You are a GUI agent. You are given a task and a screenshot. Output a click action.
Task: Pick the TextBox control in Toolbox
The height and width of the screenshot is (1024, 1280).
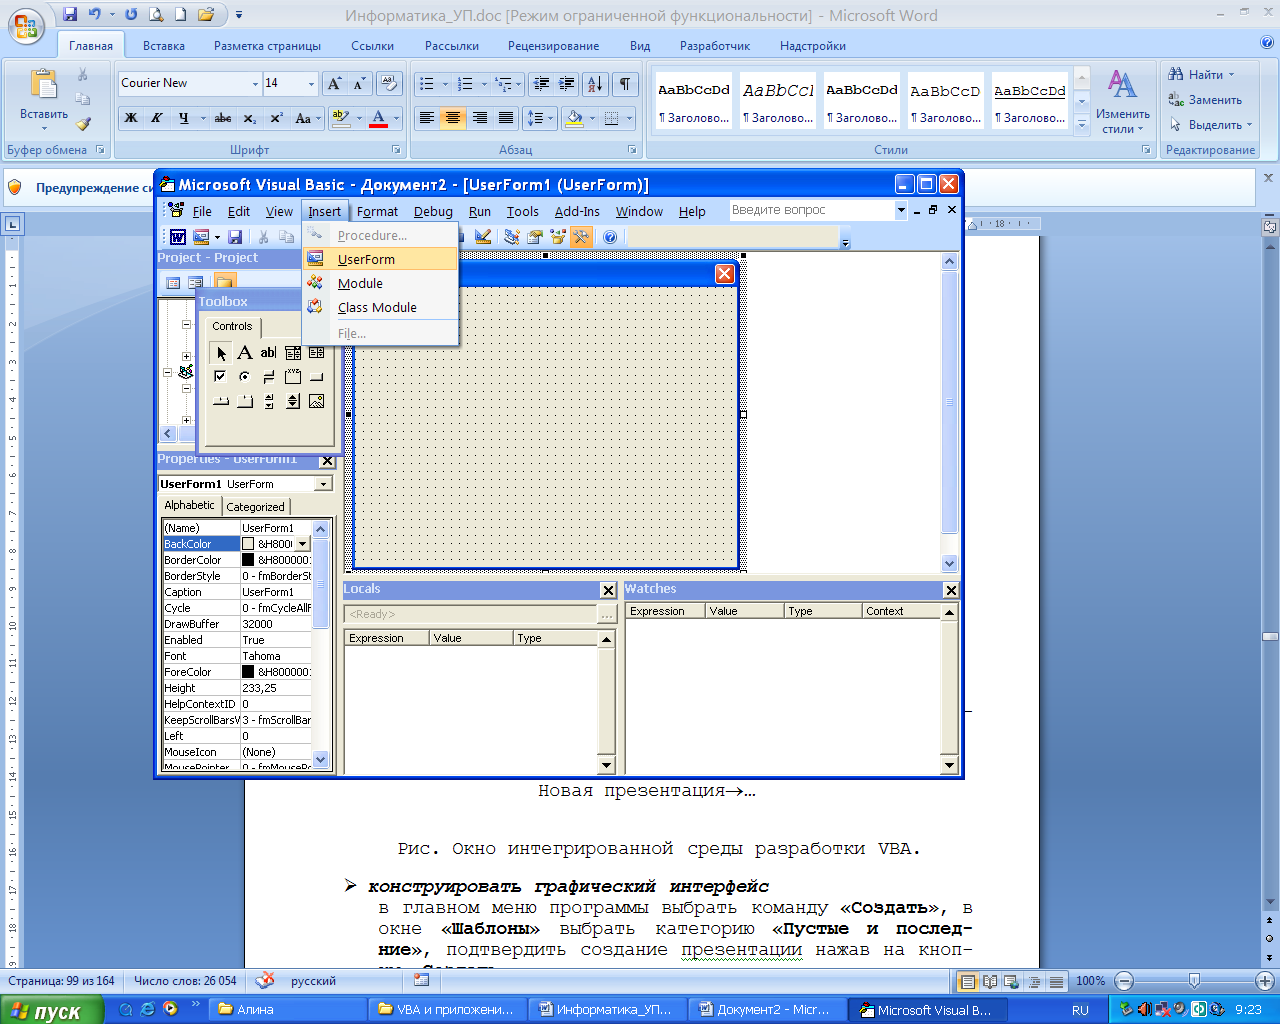pyautogui.click(x=268, y=353)
